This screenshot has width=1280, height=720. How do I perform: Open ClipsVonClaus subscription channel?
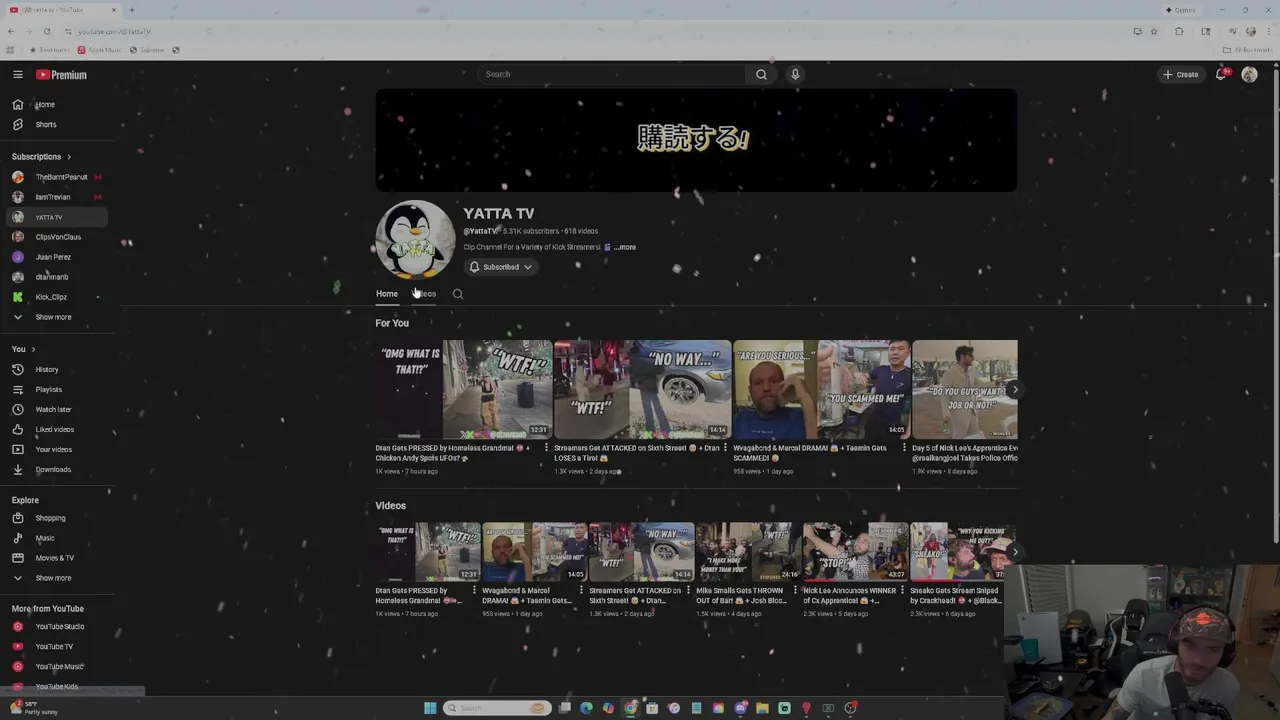click(56, 237)
